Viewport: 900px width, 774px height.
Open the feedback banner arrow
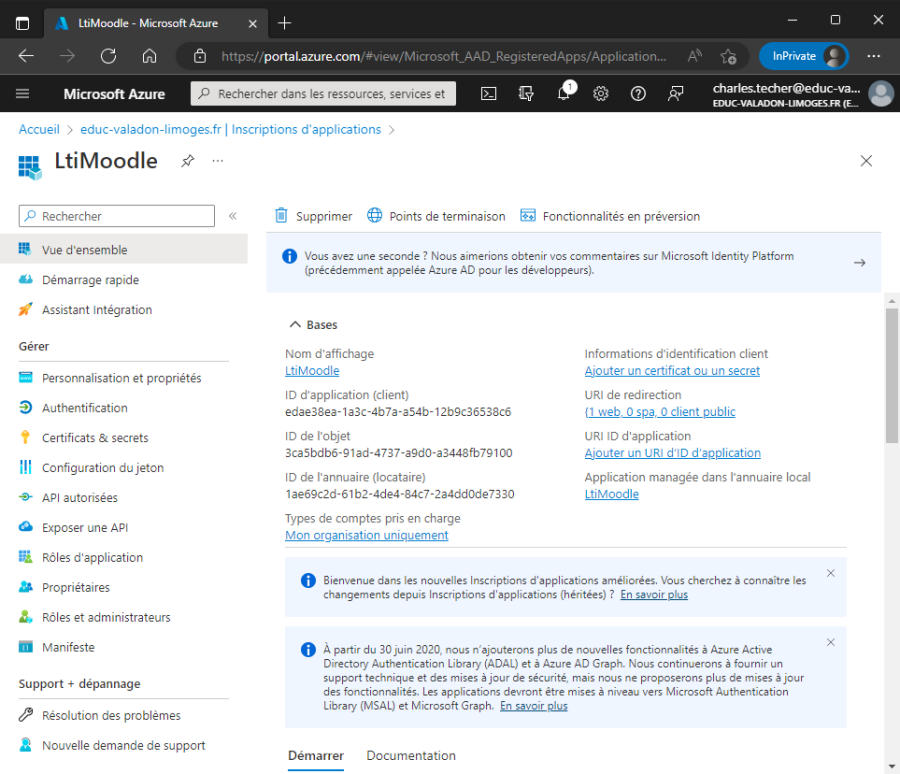pos(859,262)
